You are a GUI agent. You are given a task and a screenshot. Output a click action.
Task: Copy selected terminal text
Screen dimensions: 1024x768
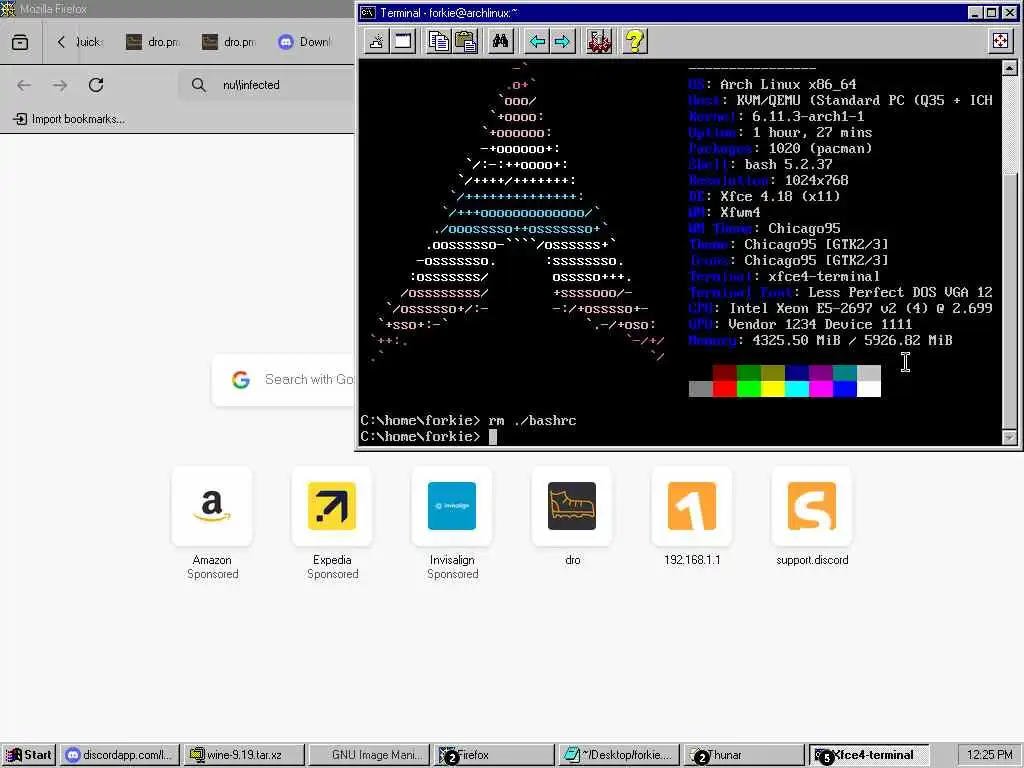(x=440, y=42)
